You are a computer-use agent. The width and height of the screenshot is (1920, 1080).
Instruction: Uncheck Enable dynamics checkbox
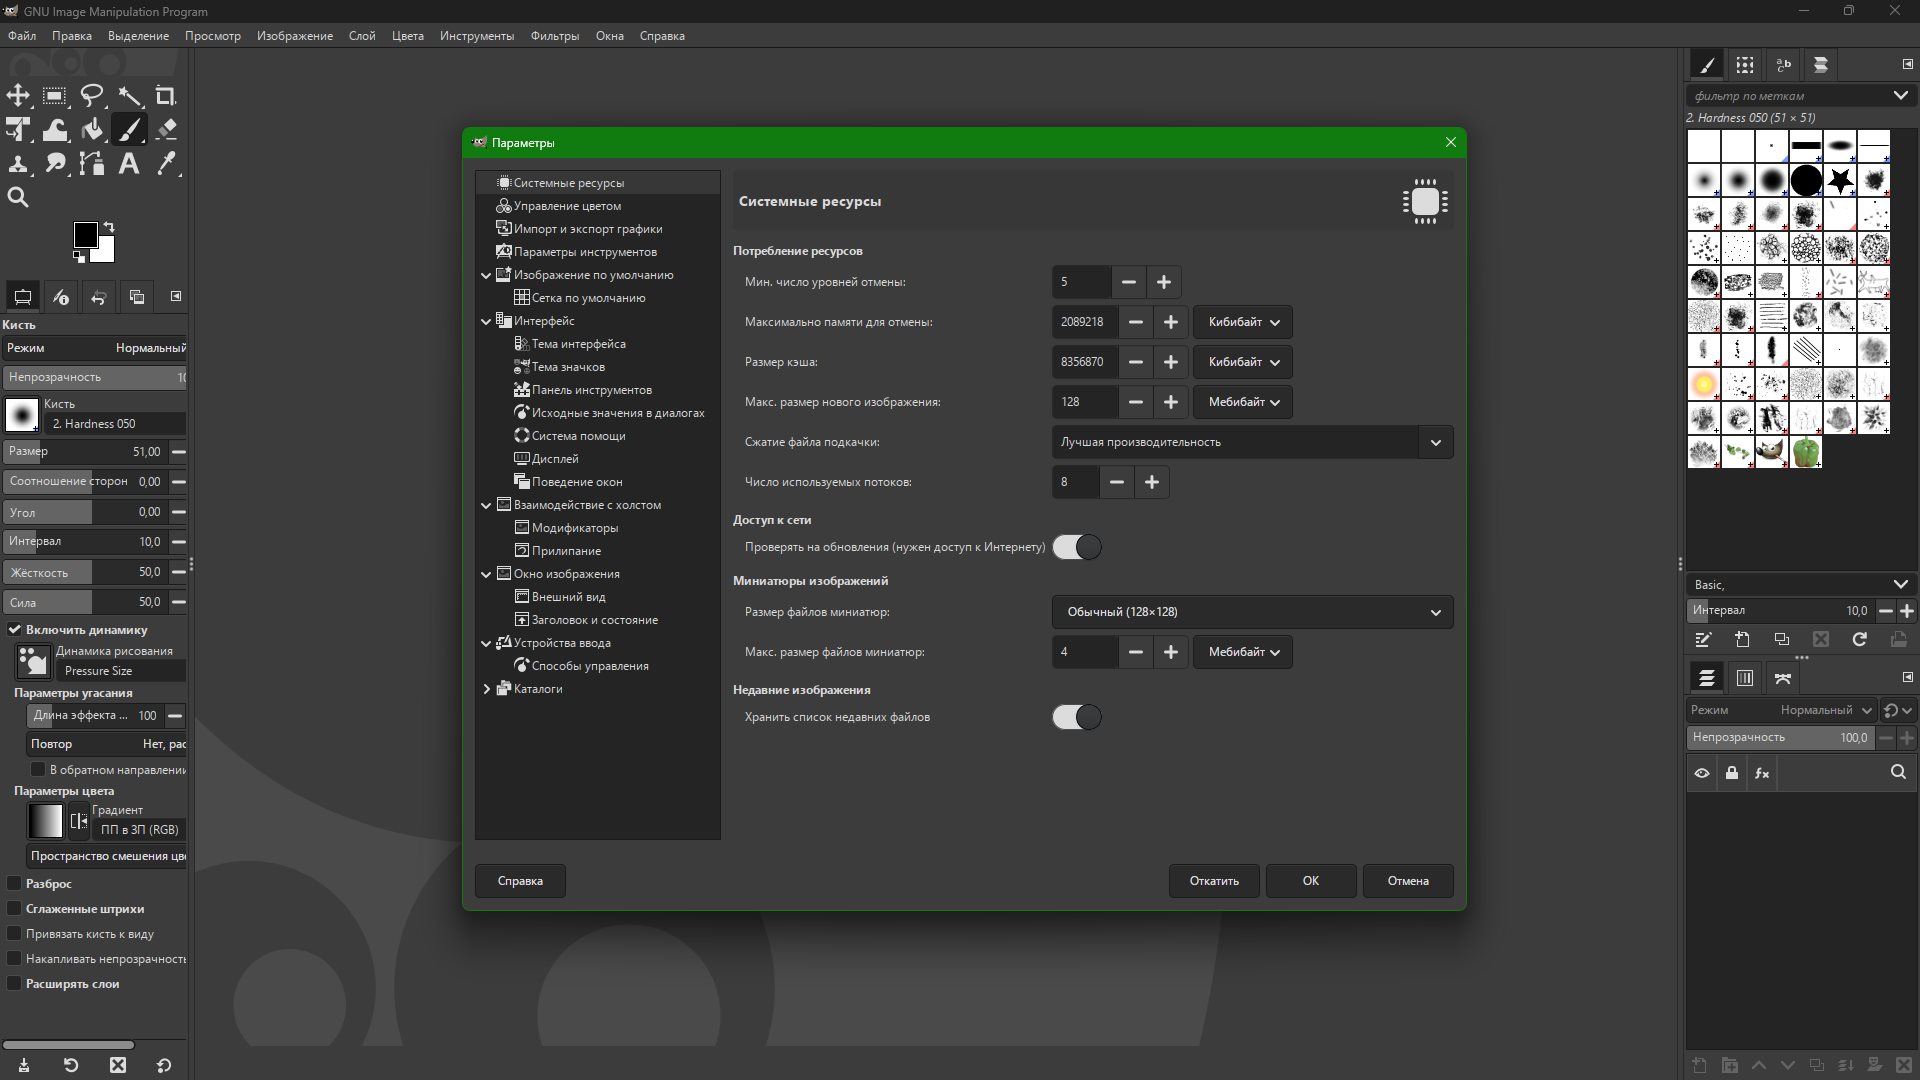click(x=15, y=630)
